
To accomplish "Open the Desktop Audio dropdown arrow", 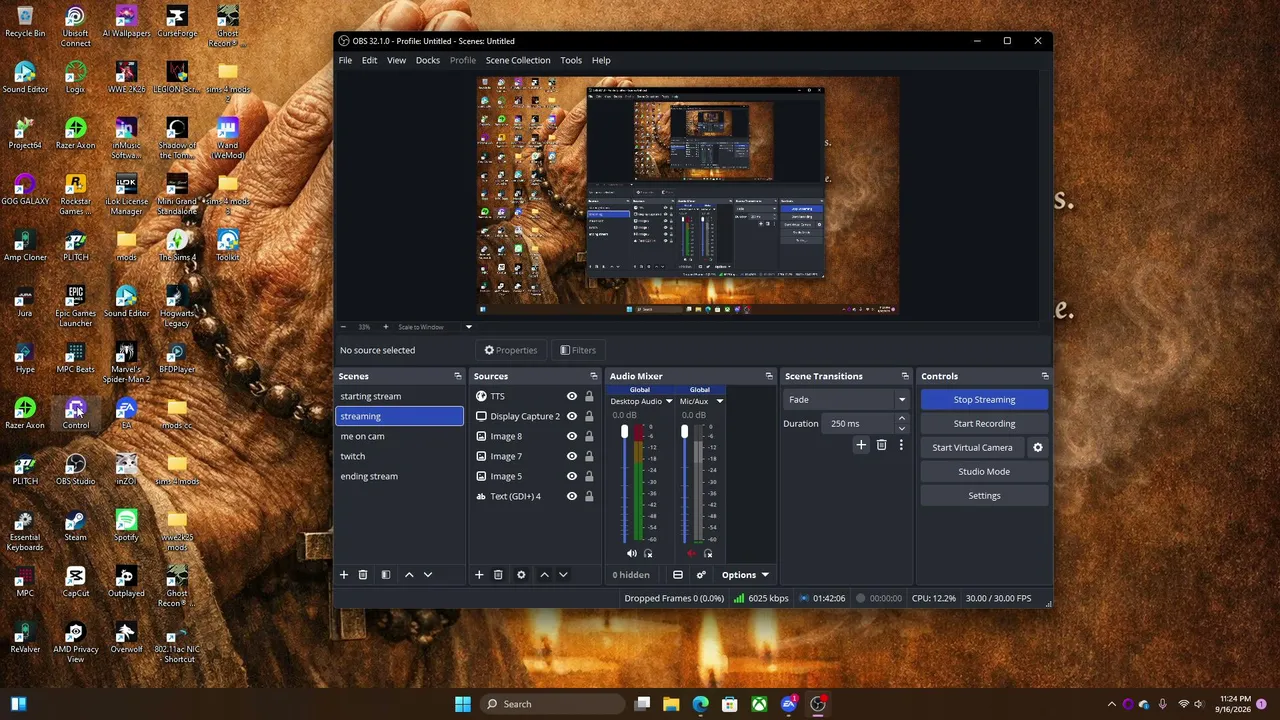I will pyautogui.click(x=668, y=401).
